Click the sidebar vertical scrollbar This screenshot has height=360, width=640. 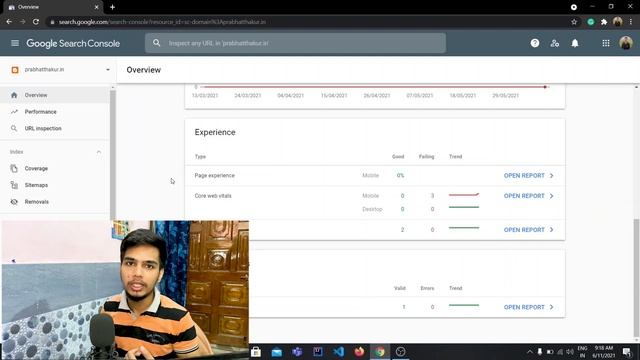[113, 155]
